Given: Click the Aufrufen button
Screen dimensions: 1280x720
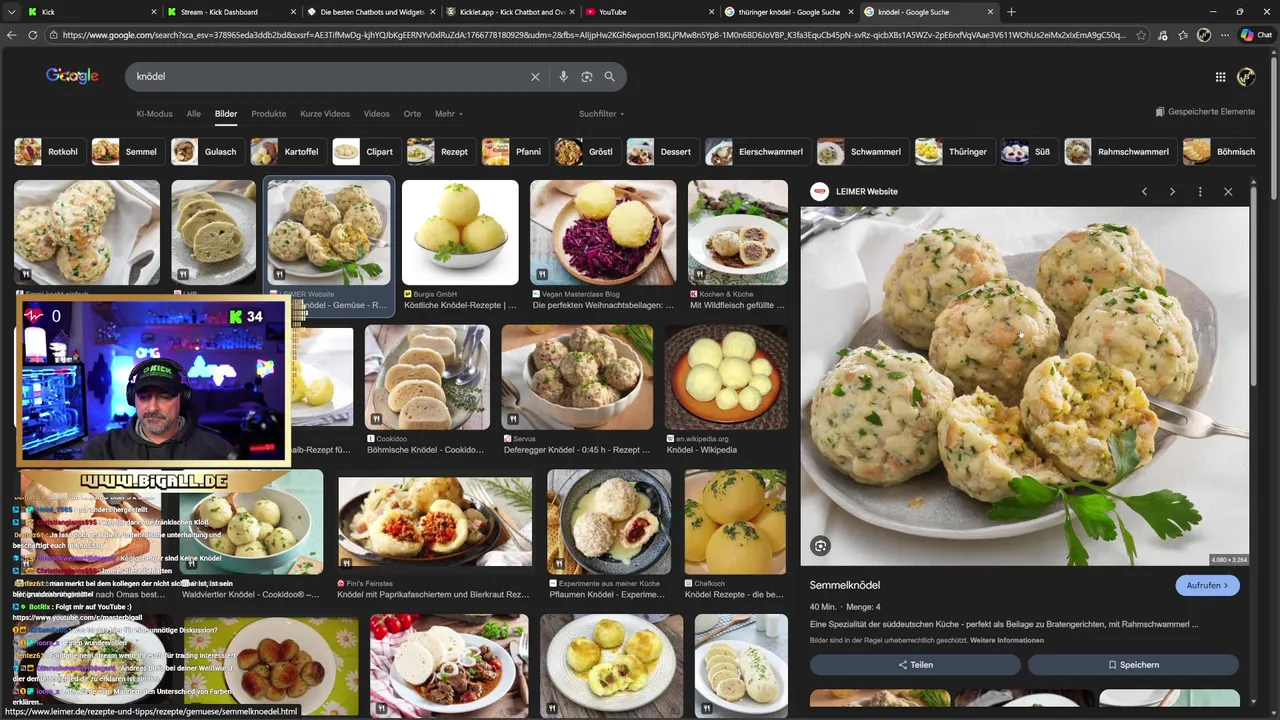Looking at the screenshot, I should 1207,585.
